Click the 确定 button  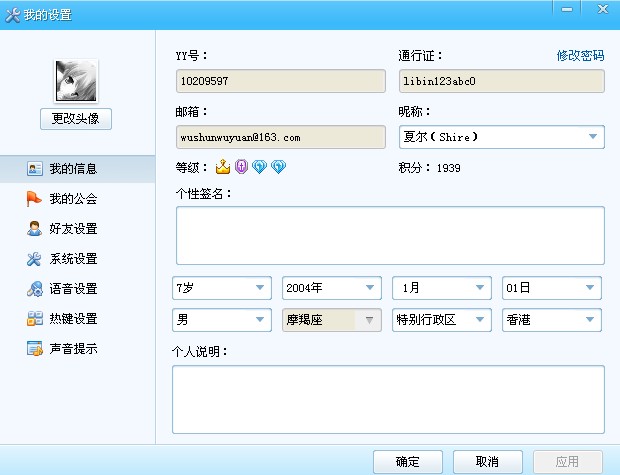pyautogui.click(x=408, y=462)
